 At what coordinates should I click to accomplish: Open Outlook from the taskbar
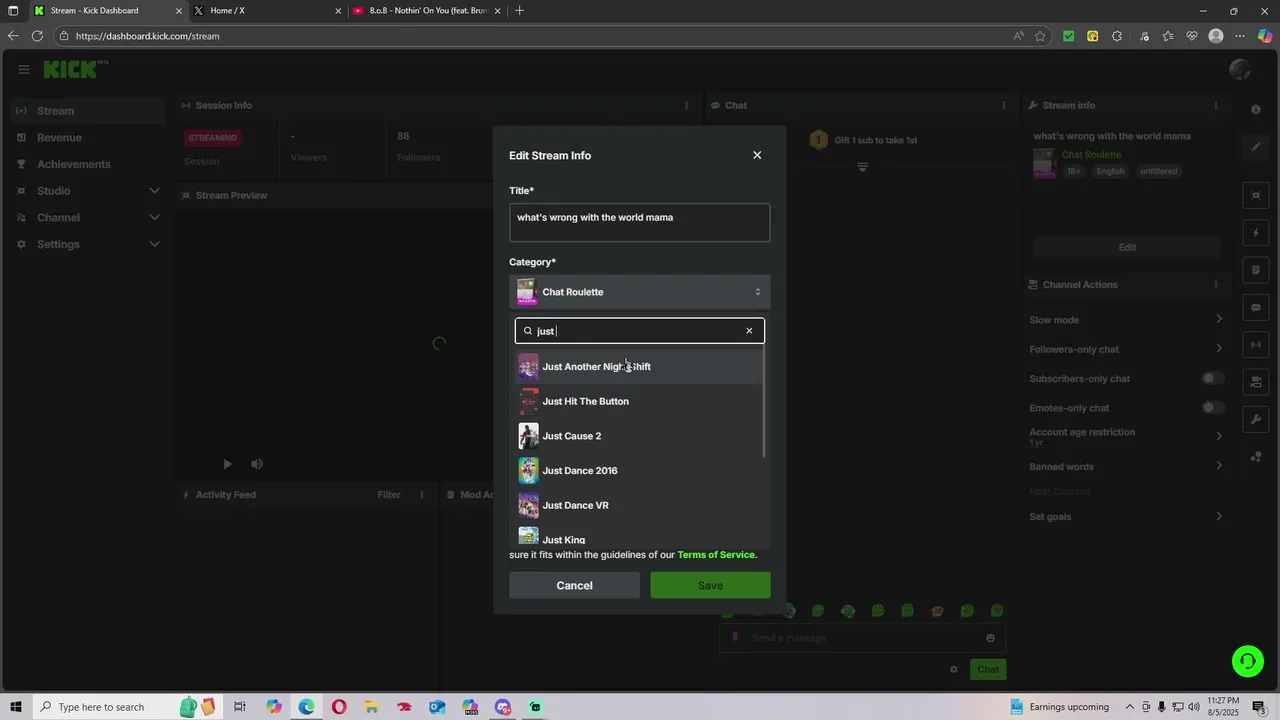(437, 707)
